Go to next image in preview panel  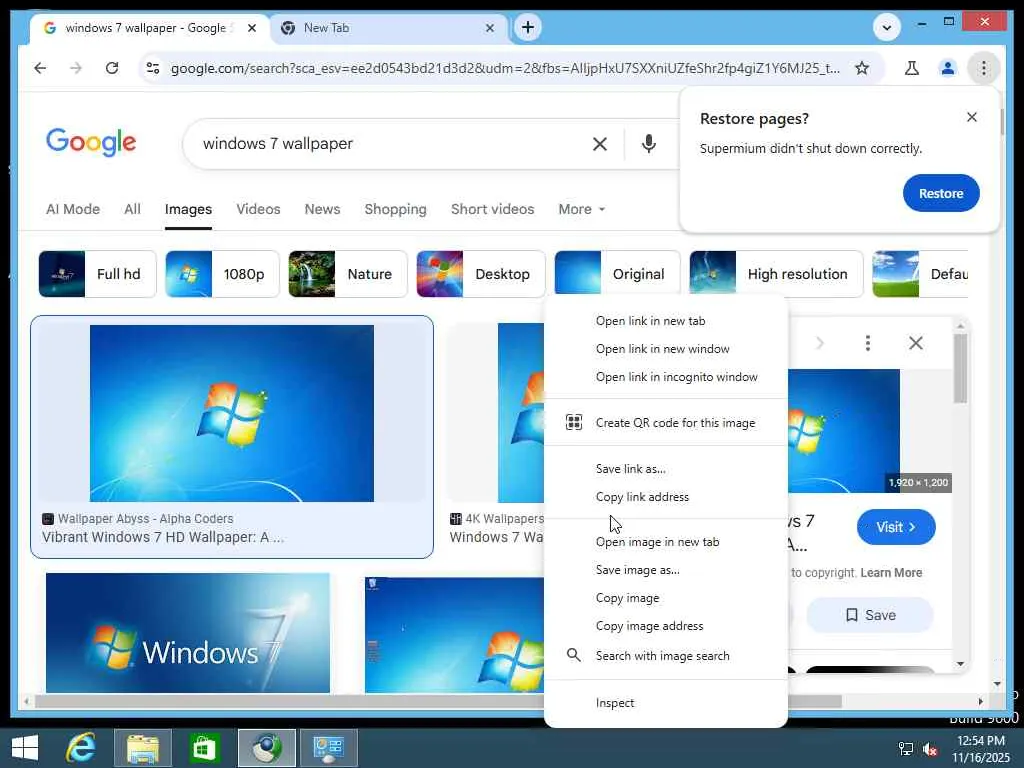(x=820, y=343)
